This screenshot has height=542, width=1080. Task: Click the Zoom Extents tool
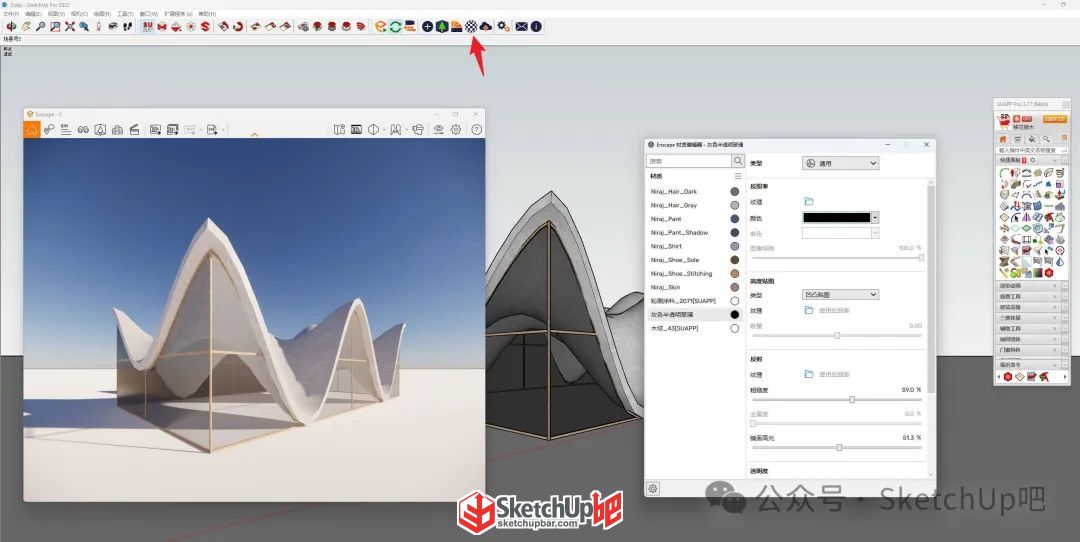coord(70,26)
